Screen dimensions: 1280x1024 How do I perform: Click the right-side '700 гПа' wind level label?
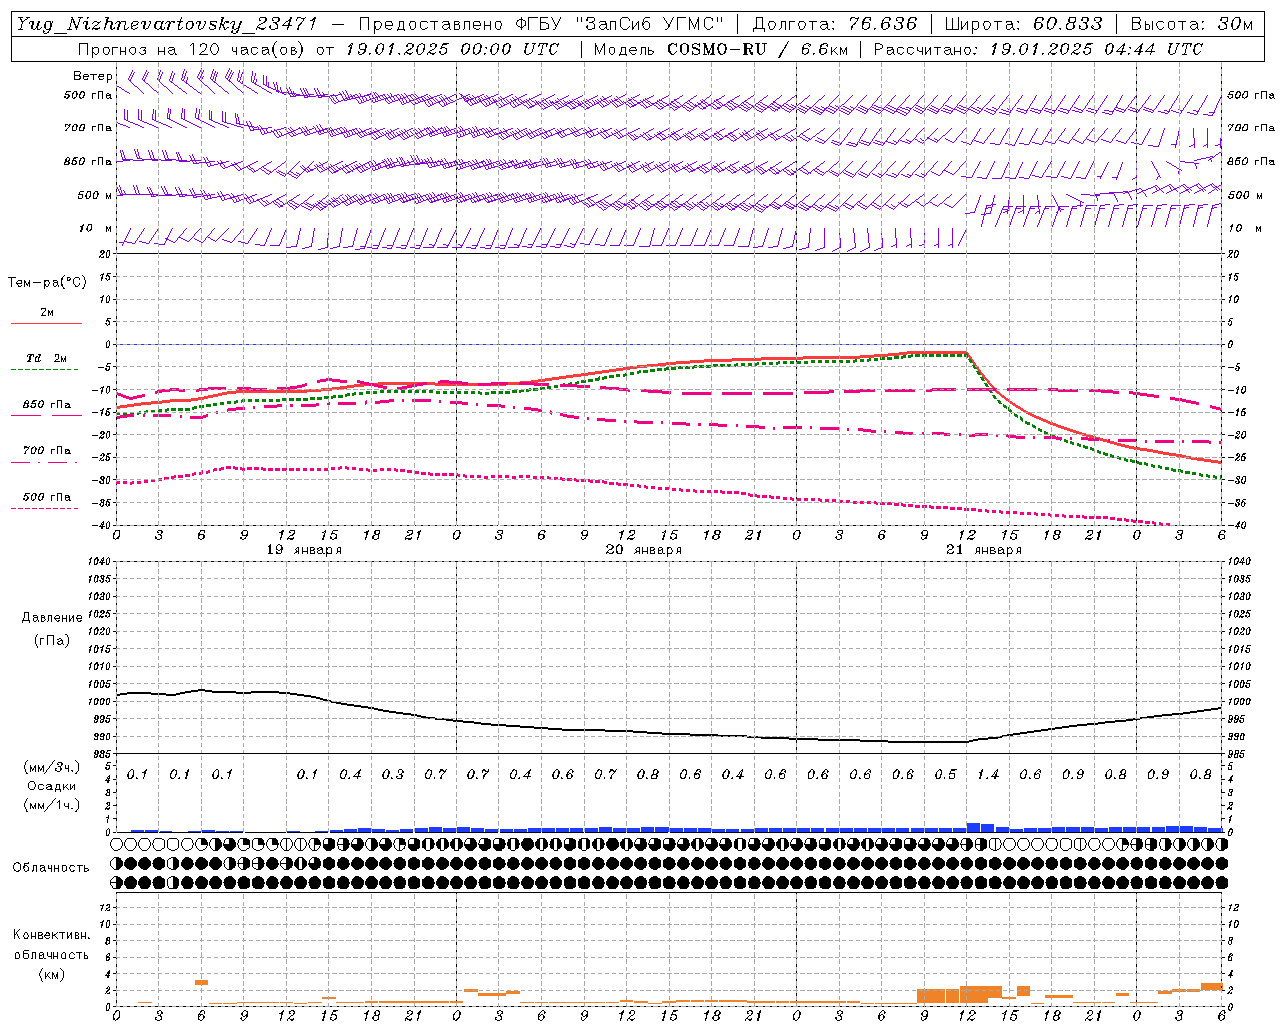click(x=1251, y=128)
